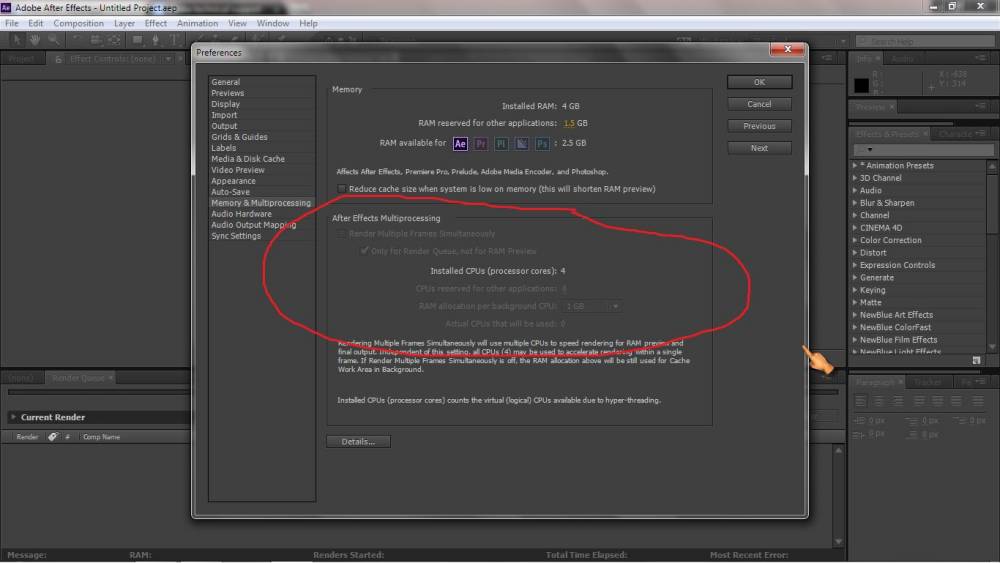
Task: Switch to the Render Queue tab
Action: pyautogui.click(x=78, y=378)
